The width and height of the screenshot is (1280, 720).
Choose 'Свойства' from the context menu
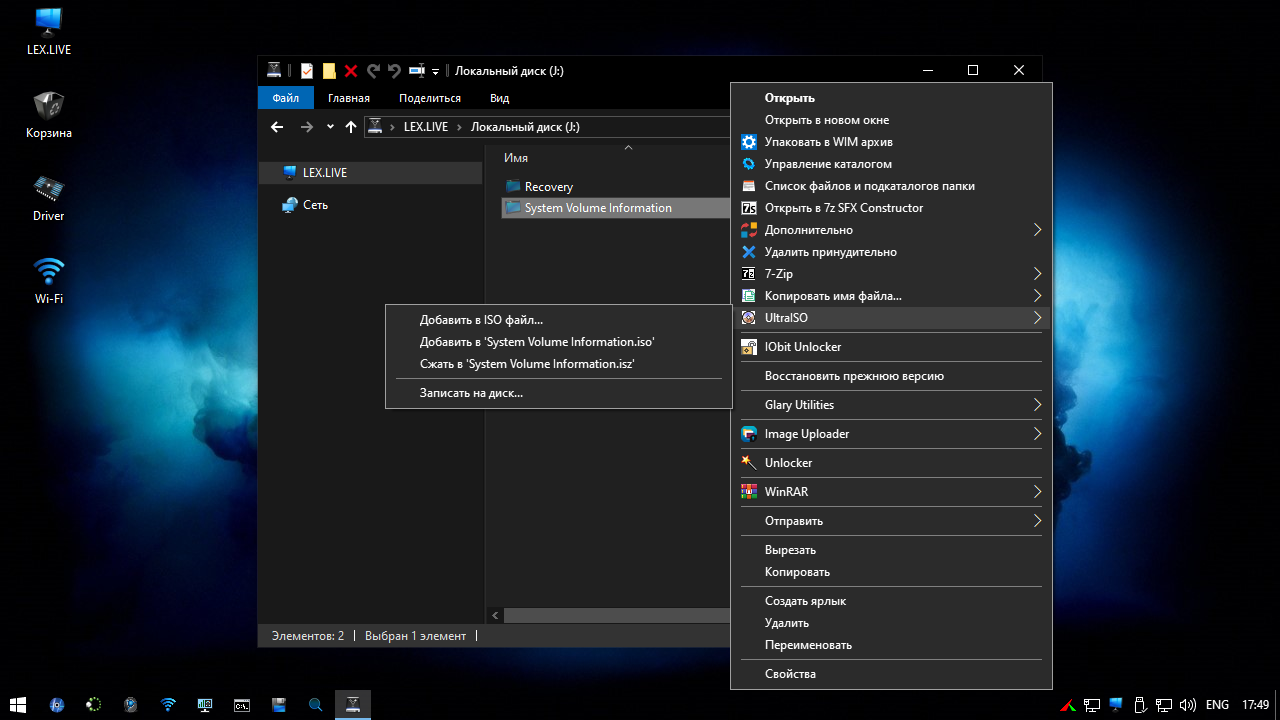point(790,674)
